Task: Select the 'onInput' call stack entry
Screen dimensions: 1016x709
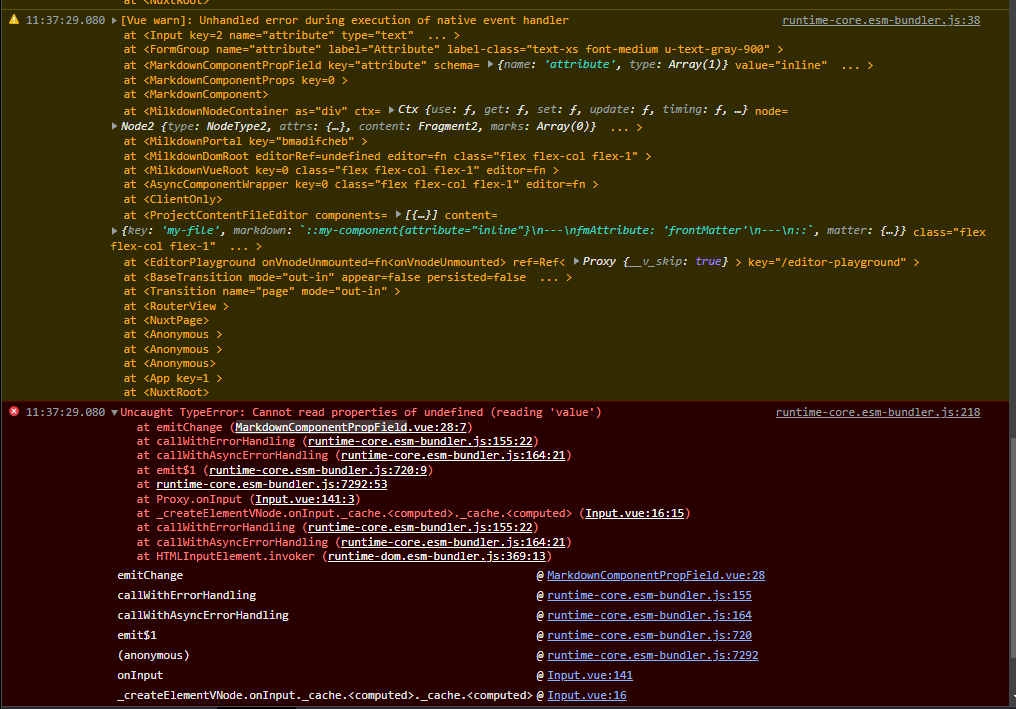Action: click(x=140, y=675)
